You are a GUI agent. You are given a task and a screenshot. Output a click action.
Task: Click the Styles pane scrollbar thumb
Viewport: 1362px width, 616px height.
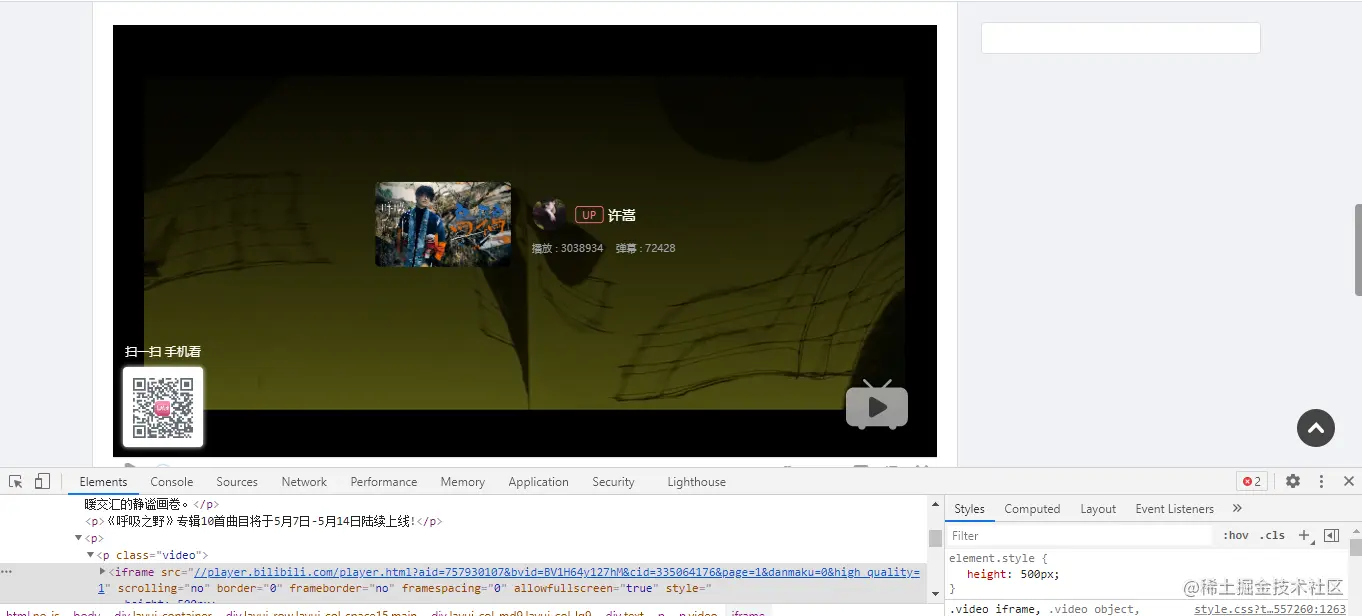pyautogui.click(x=1355, y=547)
